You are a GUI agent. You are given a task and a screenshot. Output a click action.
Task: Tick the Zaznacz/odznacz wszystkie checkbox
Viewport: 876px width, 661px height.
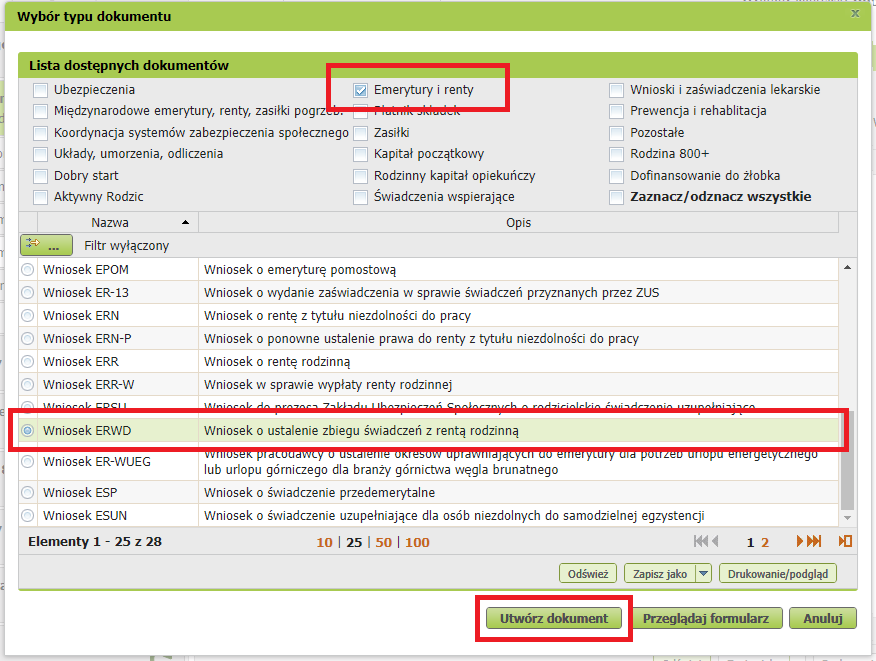point(617,197)
